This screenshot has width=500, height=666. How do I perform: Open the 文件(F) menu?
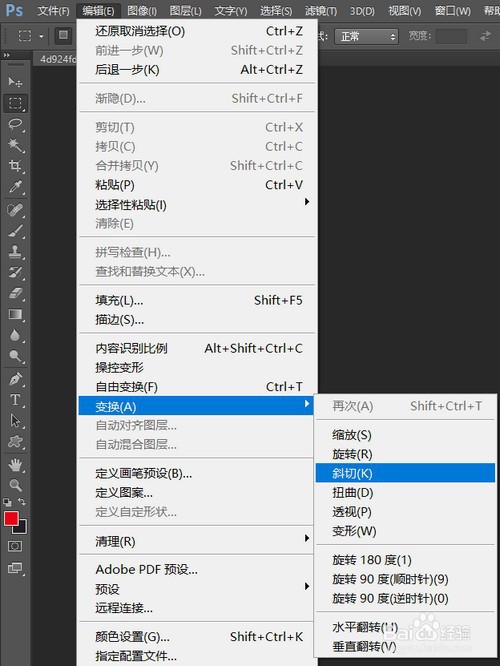point(53,10)
